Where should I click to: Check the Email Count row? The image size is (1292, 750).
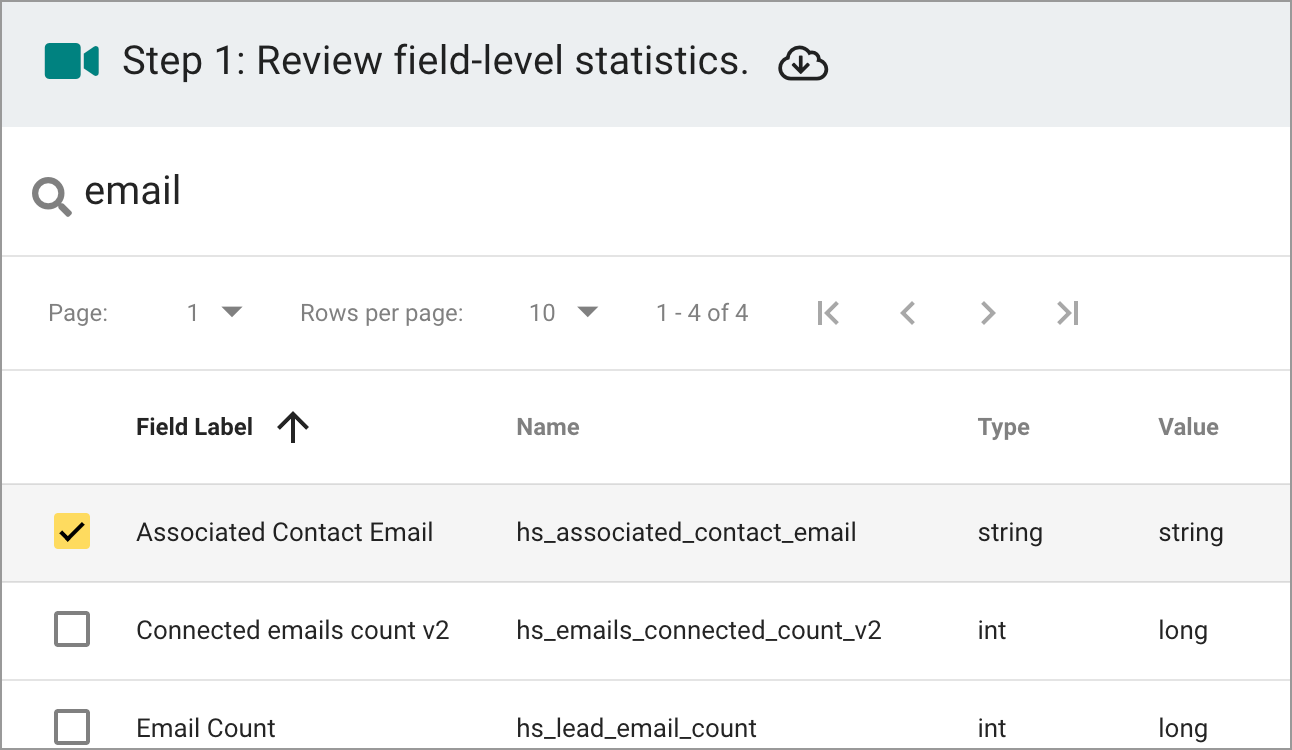[x=71, y=727]
